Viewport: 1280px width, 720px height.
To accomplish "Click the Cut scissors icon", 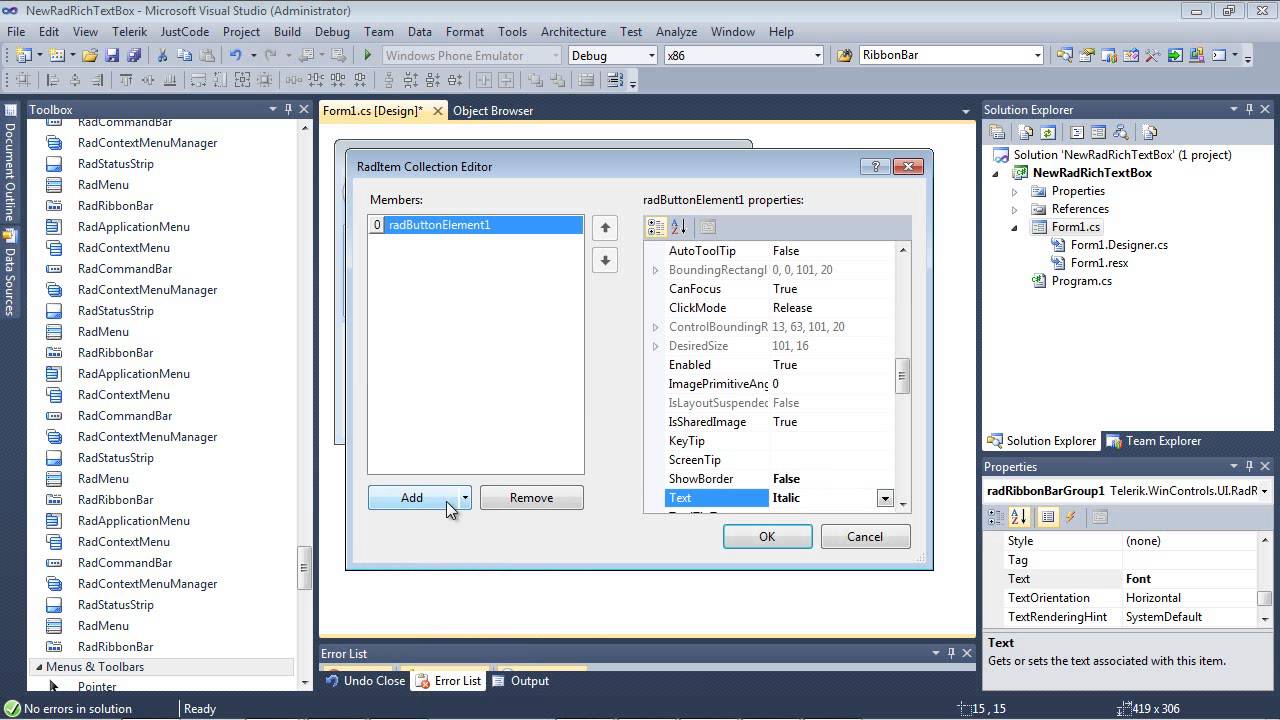I will (x=163, y=56).
